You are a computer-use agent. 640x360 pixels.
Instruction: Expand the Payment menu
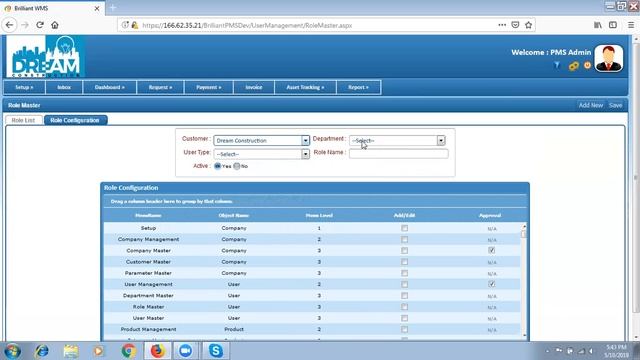click(x=209, y=87)
